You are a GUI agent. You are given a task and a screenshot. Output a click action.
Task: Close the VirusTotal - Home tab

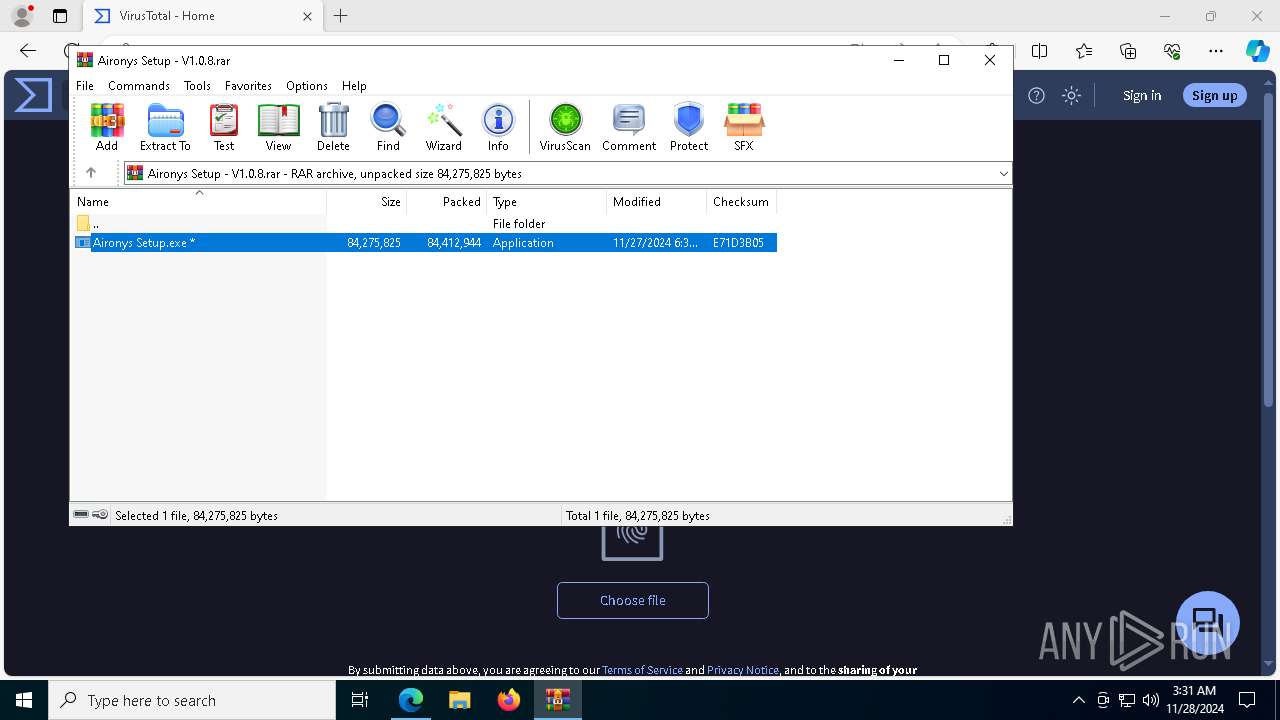coord(308,16)
